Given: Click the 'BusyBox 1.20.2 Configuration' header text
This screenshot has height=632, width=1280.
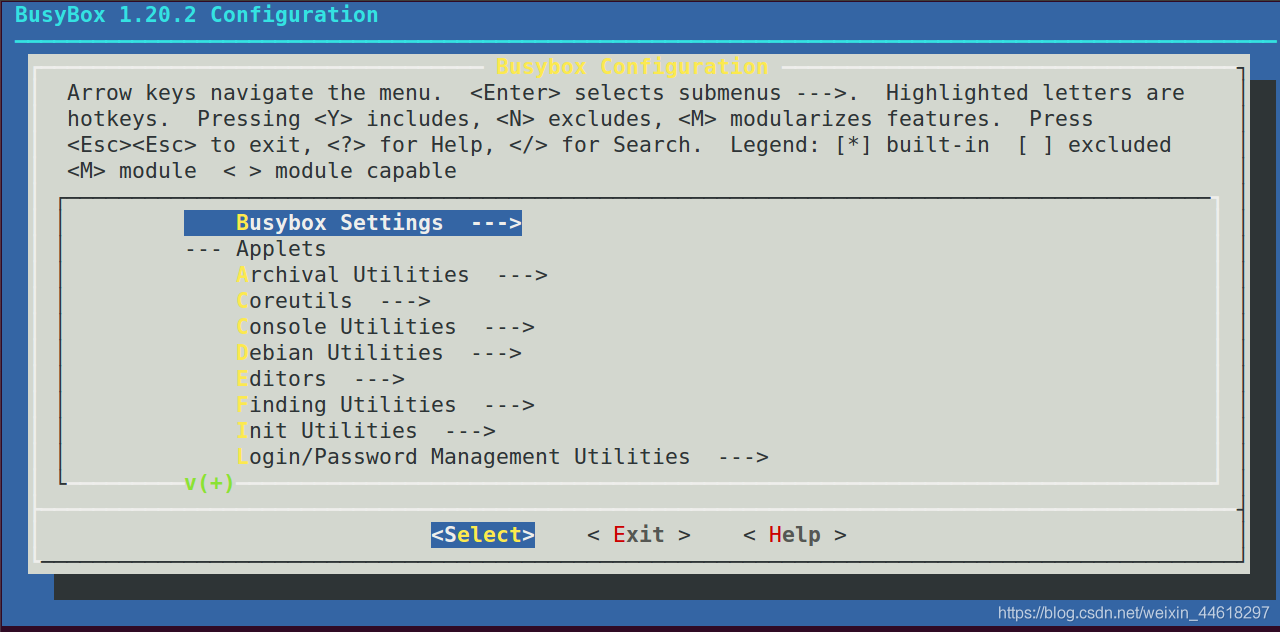Looking at the screenshot, I should point(197,15).
